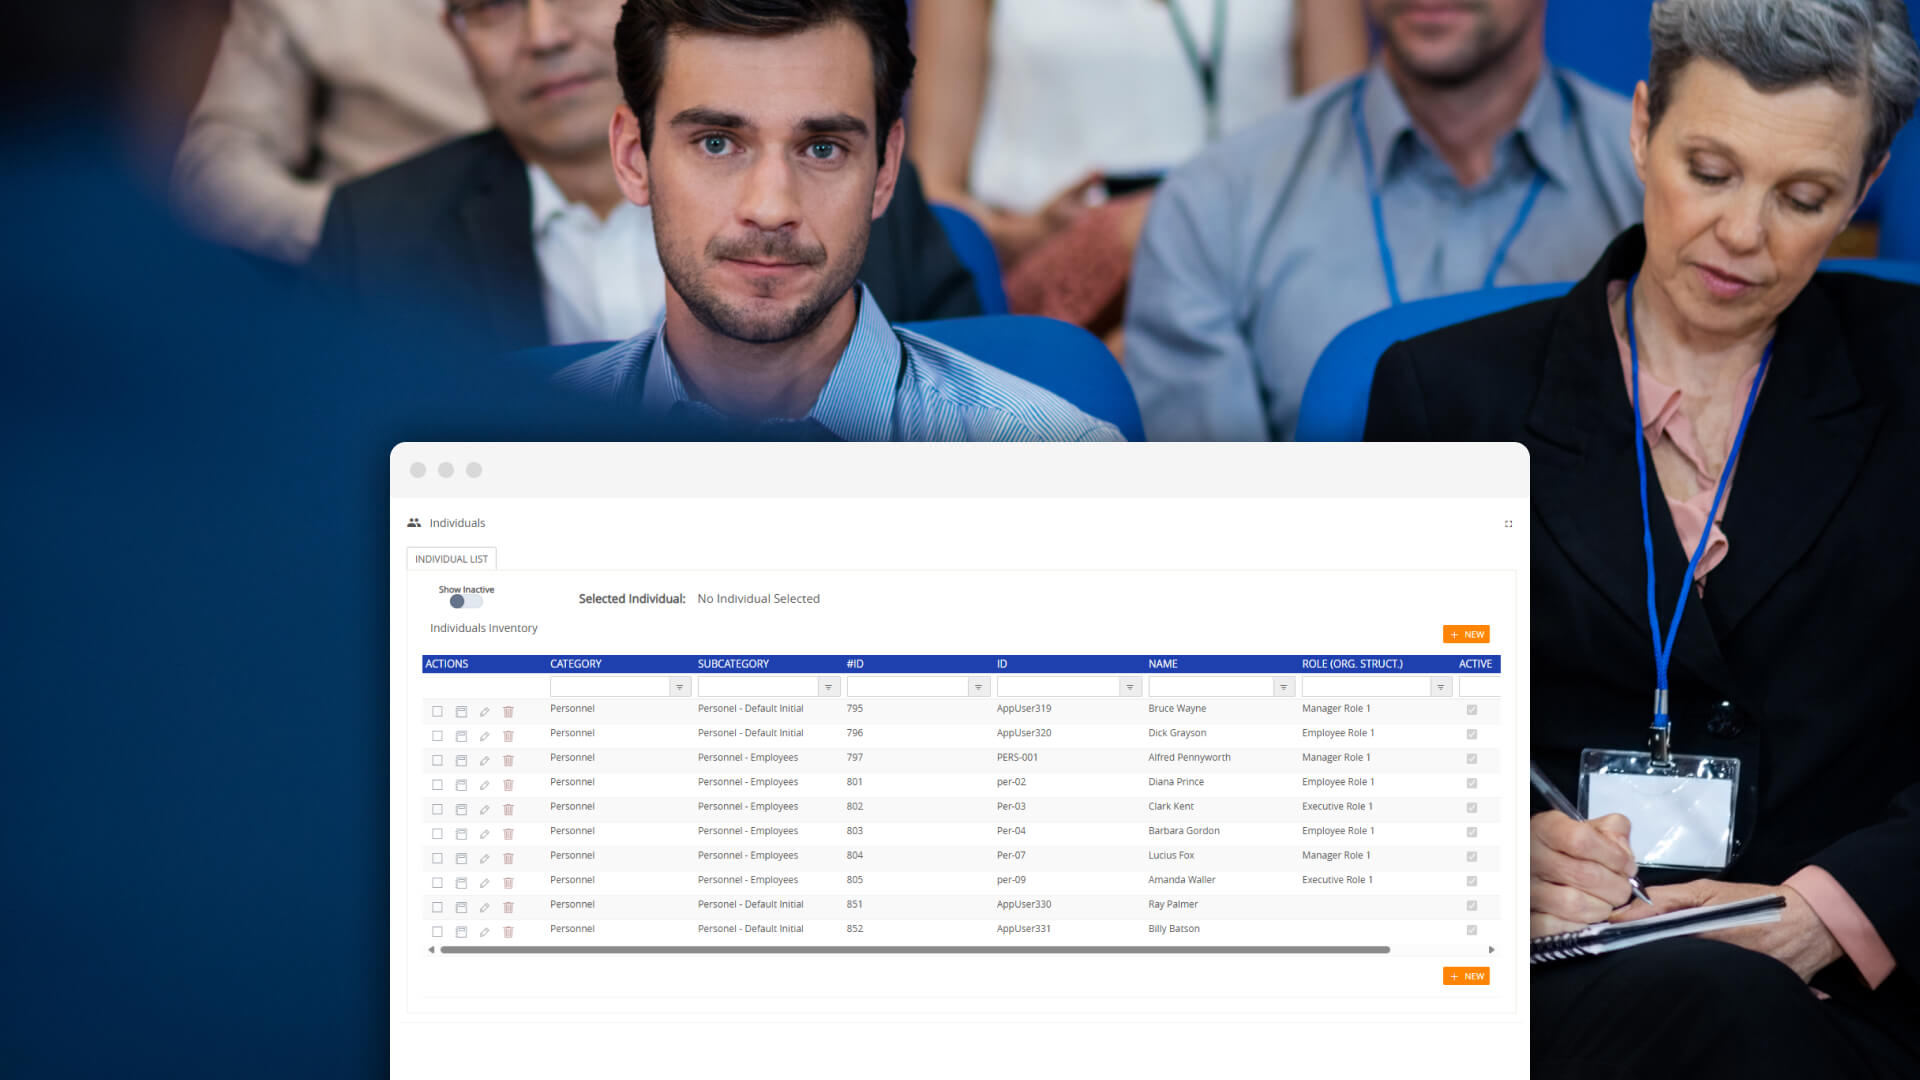Viewport: 1920px width, 1080px height.
Task: Delete the Billy Batson entry
Action: 508,932
